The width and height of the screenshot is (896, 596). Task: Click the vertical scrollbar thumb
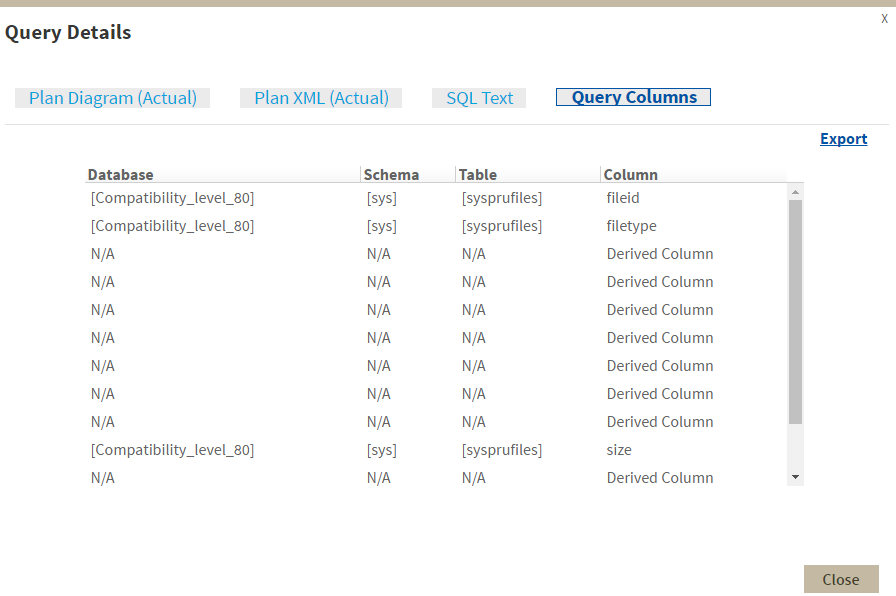pos(796,310)
